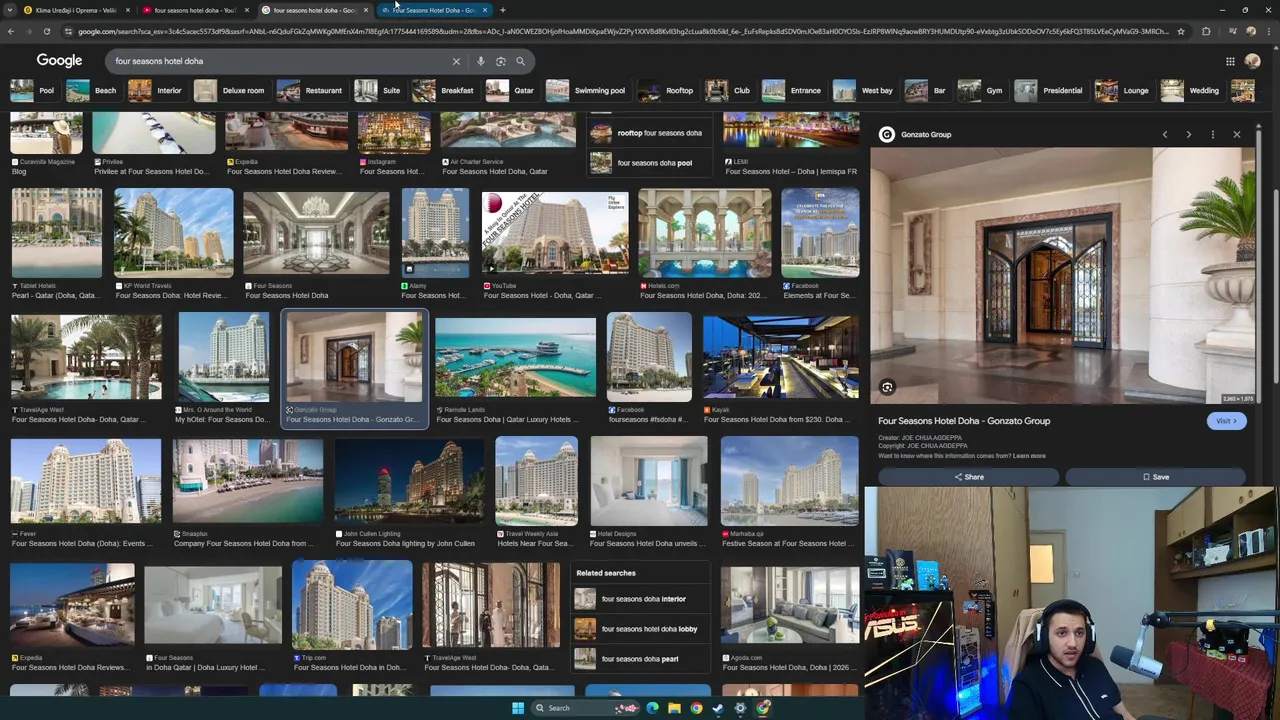1280x720 pixels.
Task: Filter images by Lounge chip
Action: click(1123, 91)
